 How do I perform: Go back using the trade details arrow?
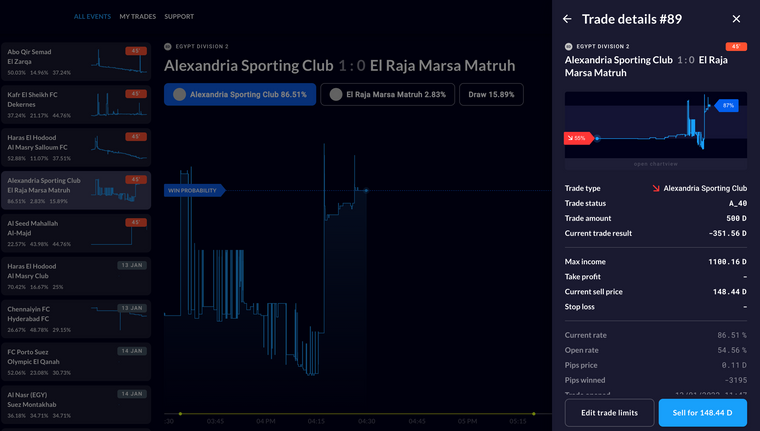point(568,19)
